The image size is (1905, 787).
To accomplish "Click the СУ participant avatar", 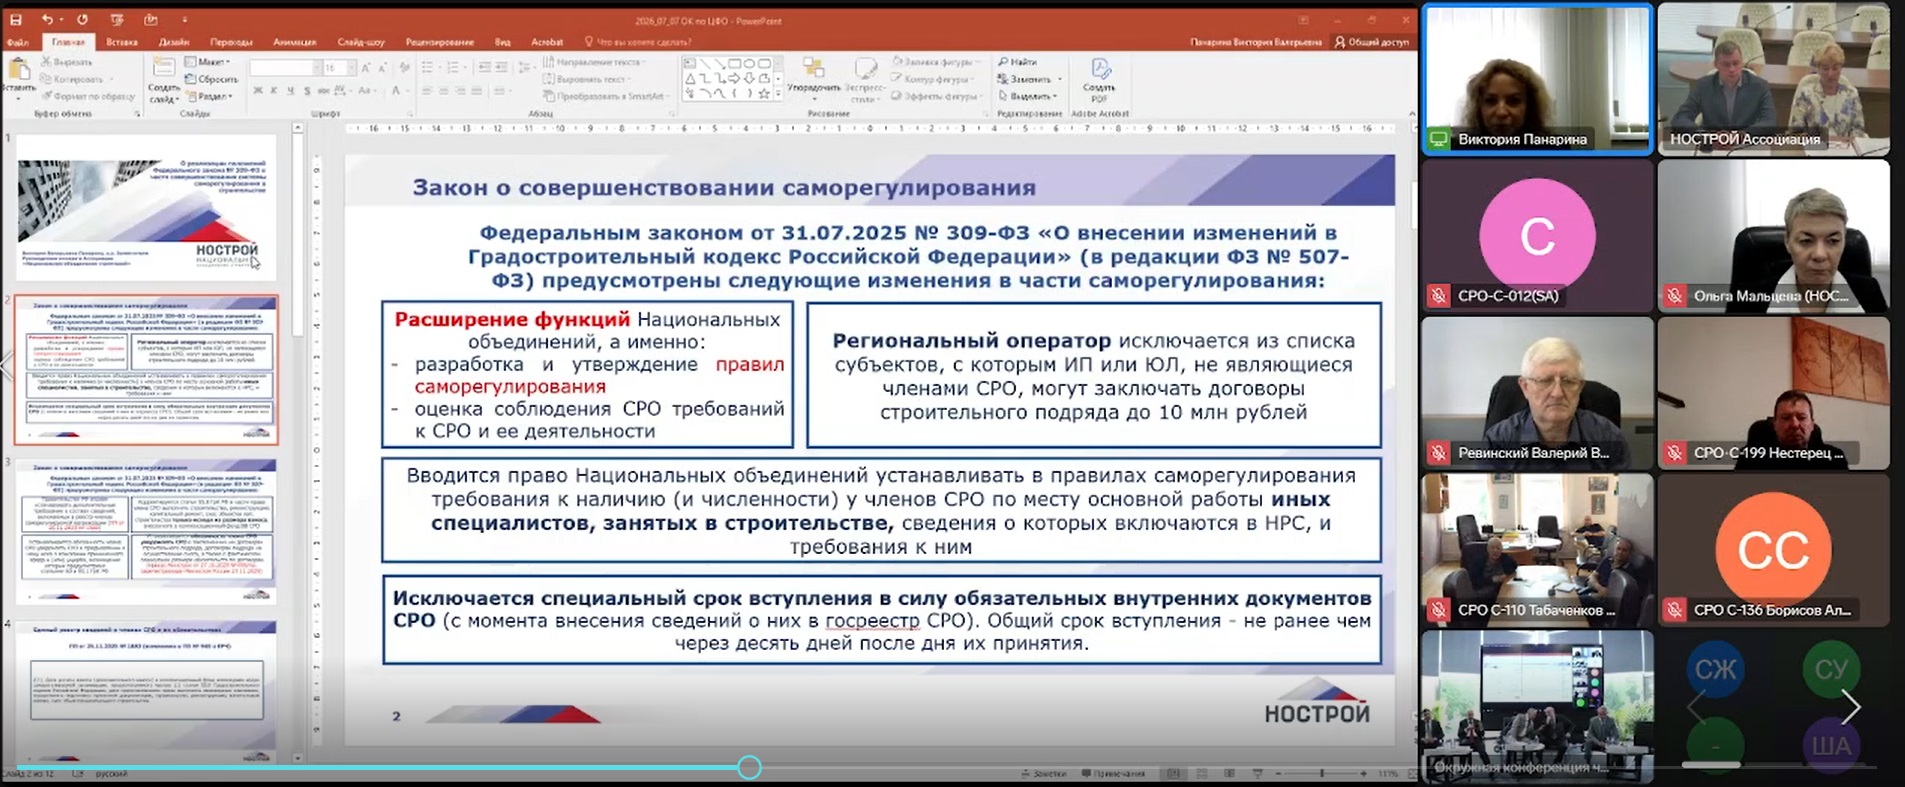I will pyautogui.click(x=1831, y=669).
